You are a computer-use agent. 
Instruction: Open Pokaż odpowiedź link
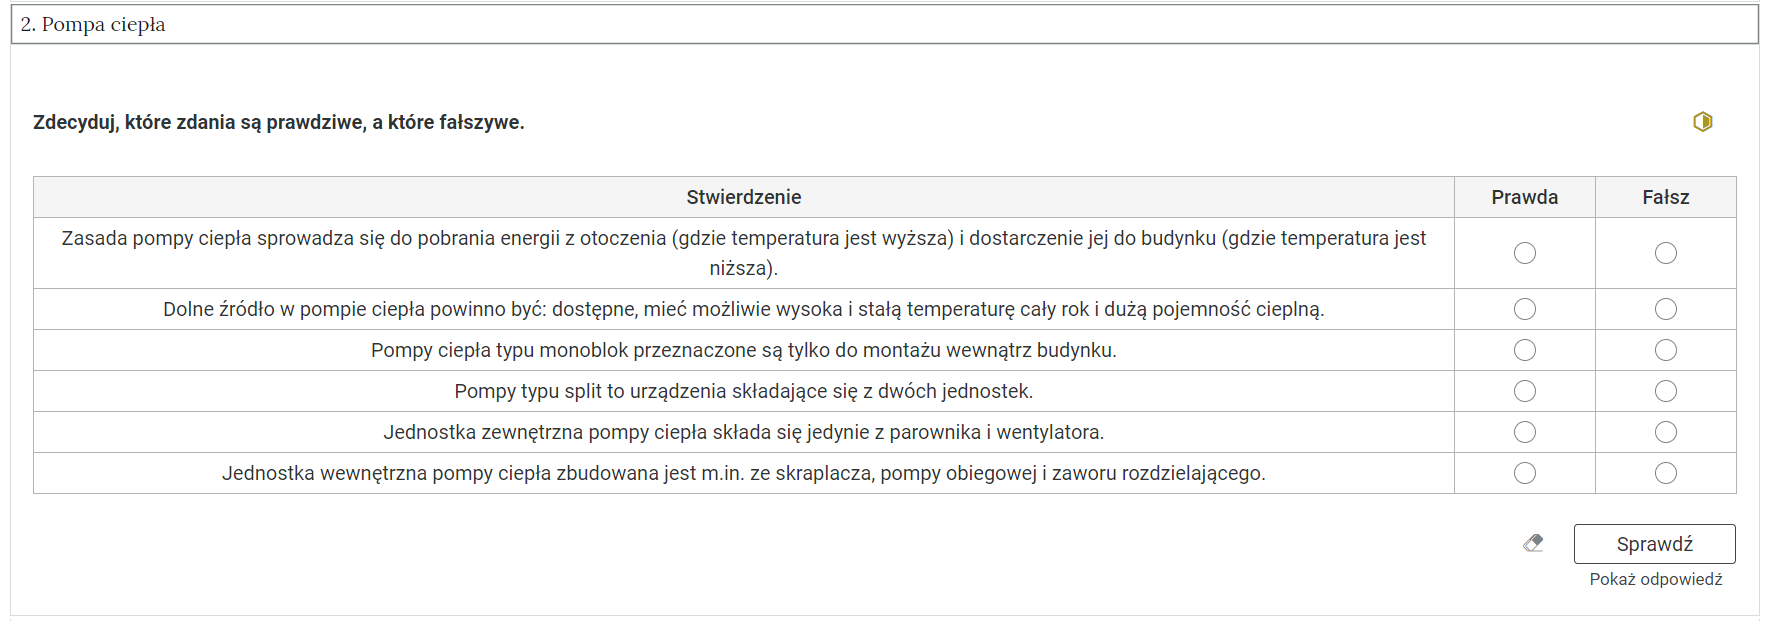click(x=1655, y=579)
